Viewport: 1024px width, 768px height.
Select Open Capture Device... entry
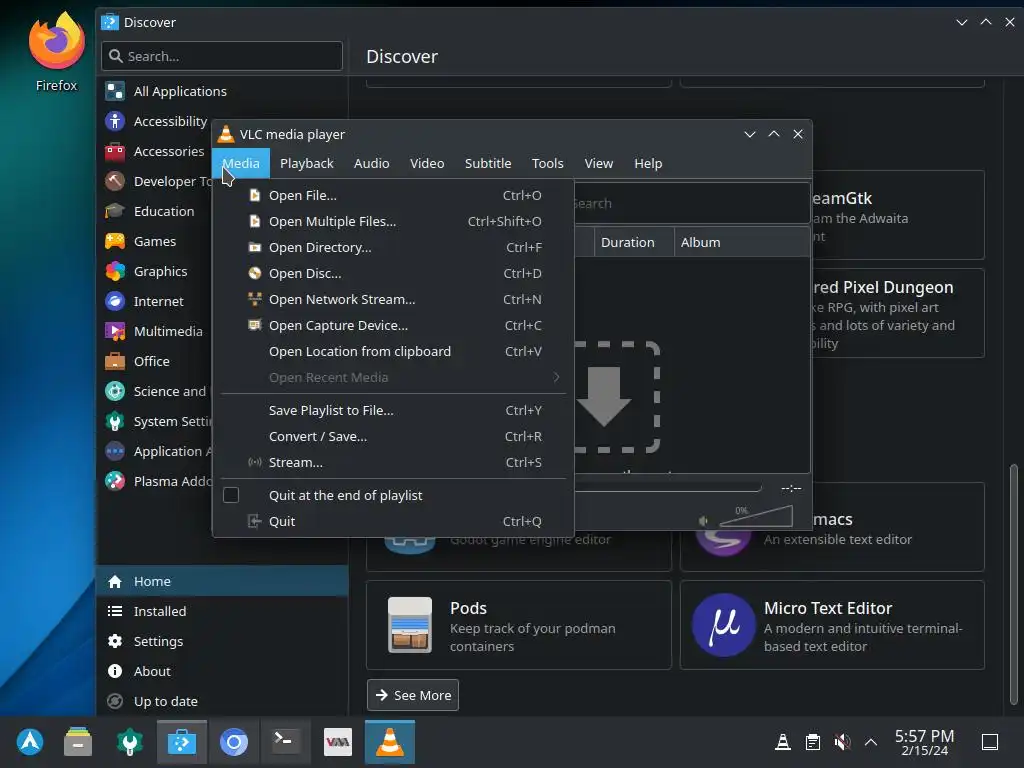[394, 325]
